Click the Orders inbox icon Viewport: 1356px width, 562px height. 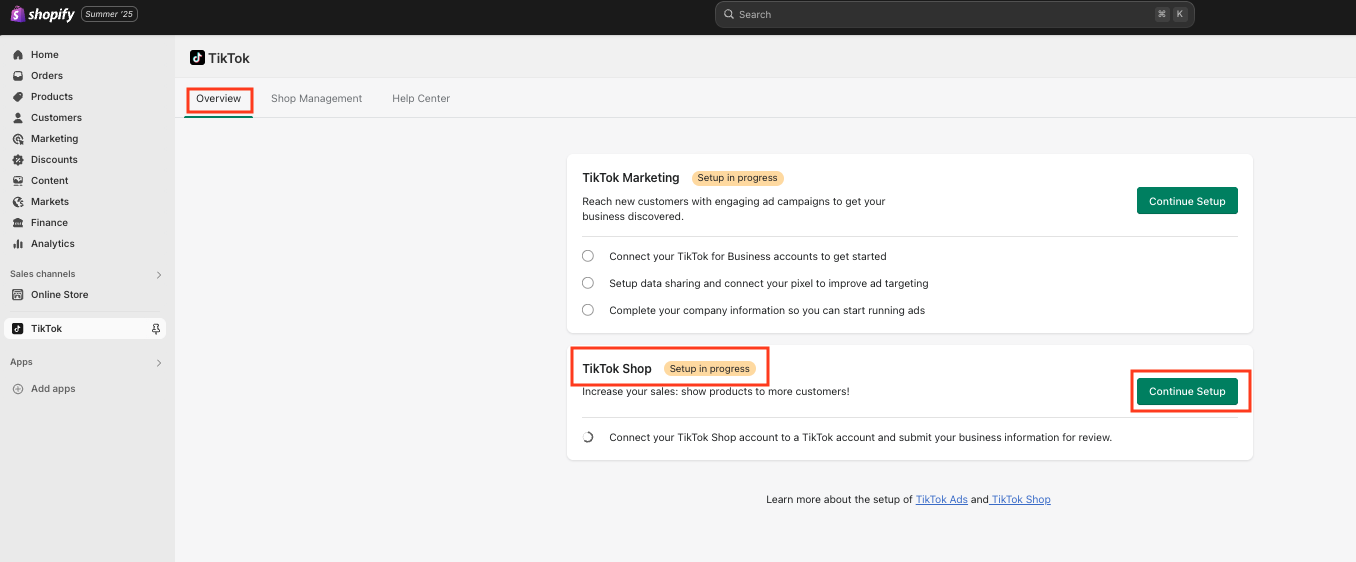click(x=18, y=76)
